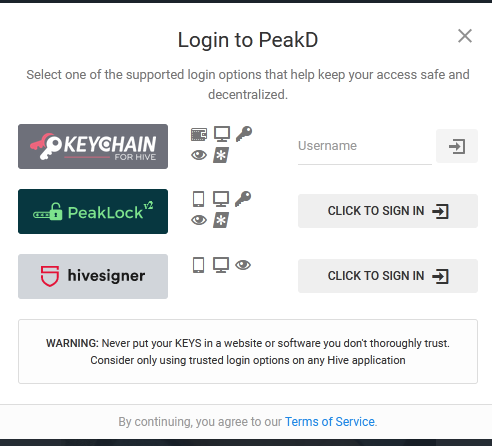The image size is (492, 446).
Task: Click the key icon next to Keychain
Action: [x=244, y=134]
